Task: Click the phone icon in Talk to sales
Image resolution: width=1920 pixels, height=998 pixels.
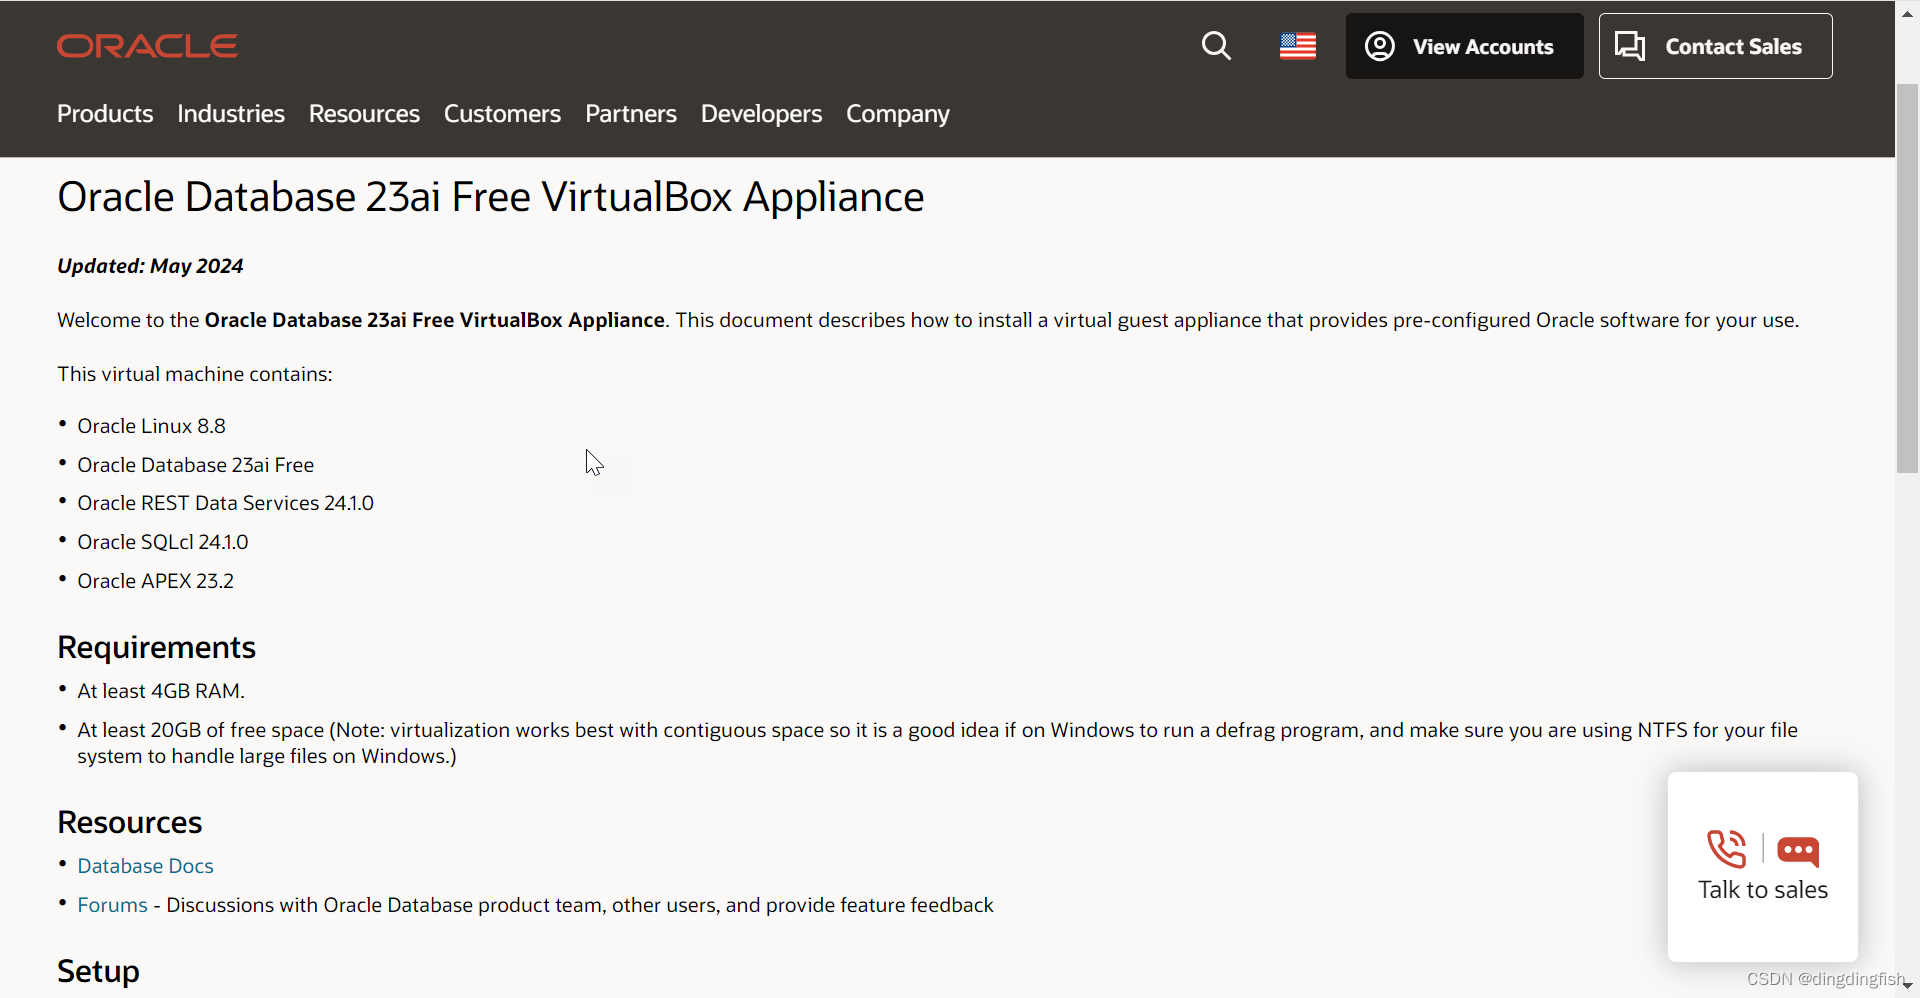Action: 1727,849
